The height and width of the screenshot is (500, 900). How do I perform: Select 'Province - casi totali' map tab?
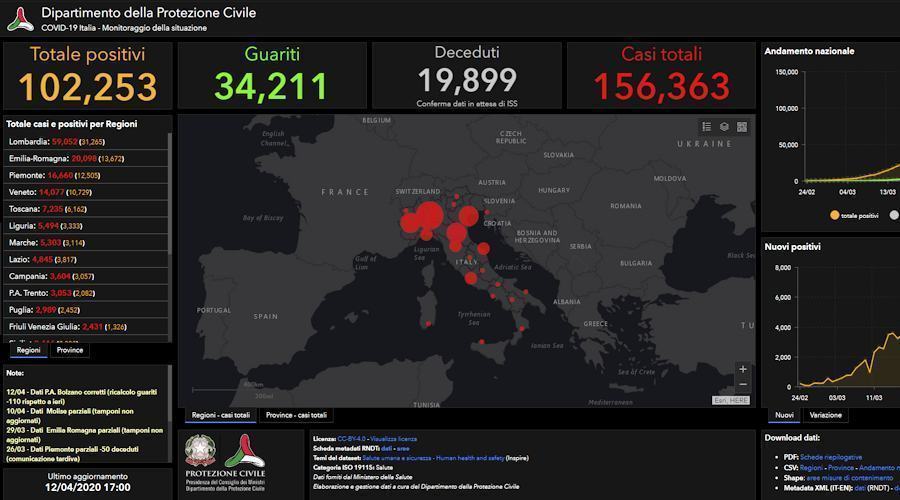296,415
